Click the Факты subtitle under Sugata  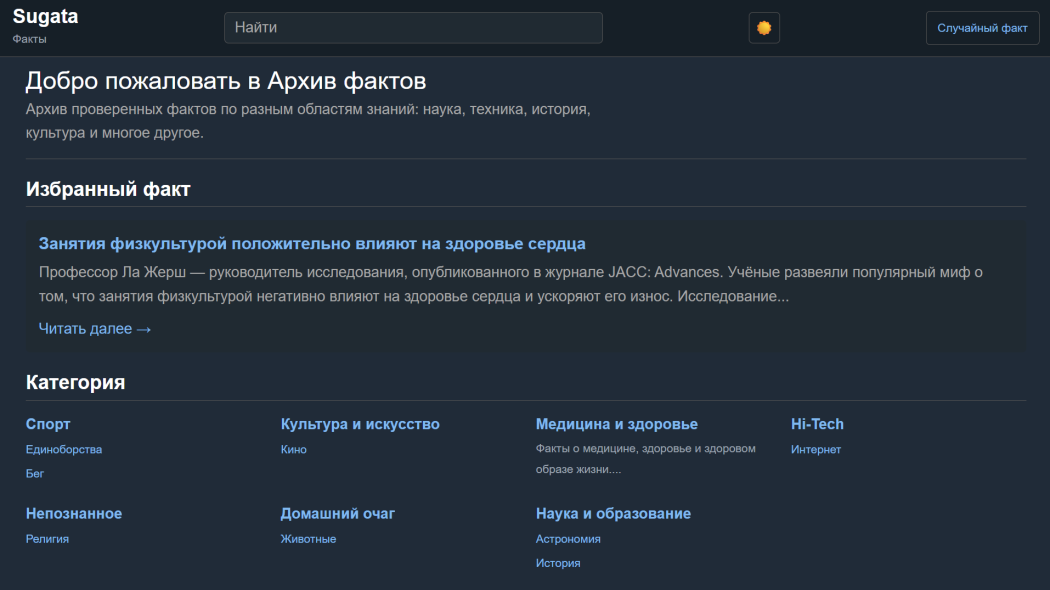click(29, 39)
